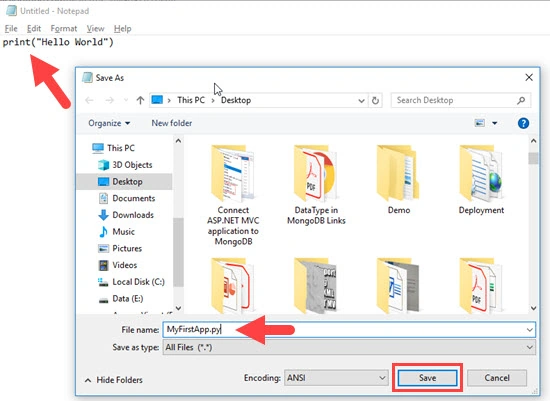Image resolution: width=550 pixels, height=401 pixels.
Task: Click the navigation pane scroll down arrow
Action: point(178,308)
